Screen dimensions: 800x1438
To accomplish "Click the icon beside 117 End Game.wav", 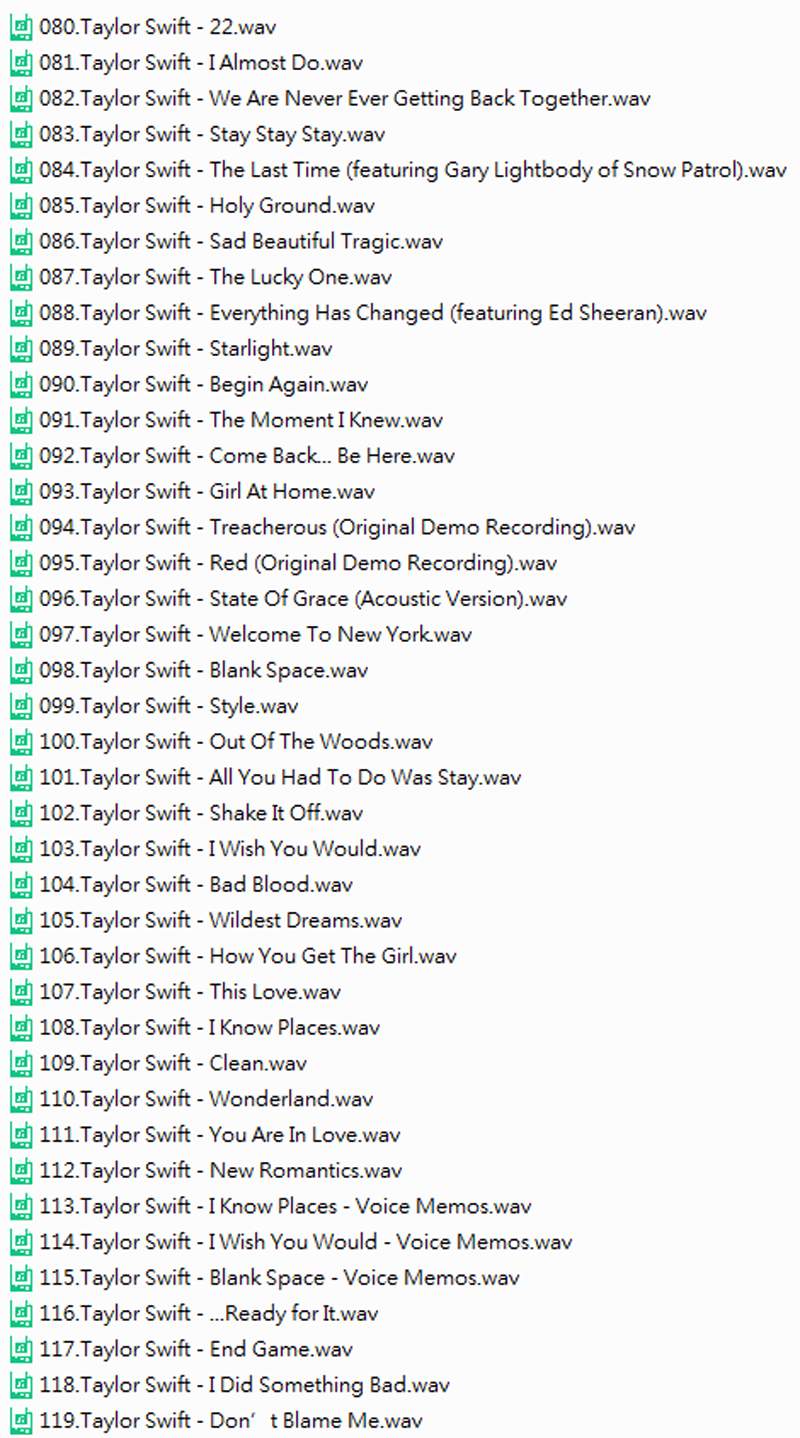I will [20, 1350].
